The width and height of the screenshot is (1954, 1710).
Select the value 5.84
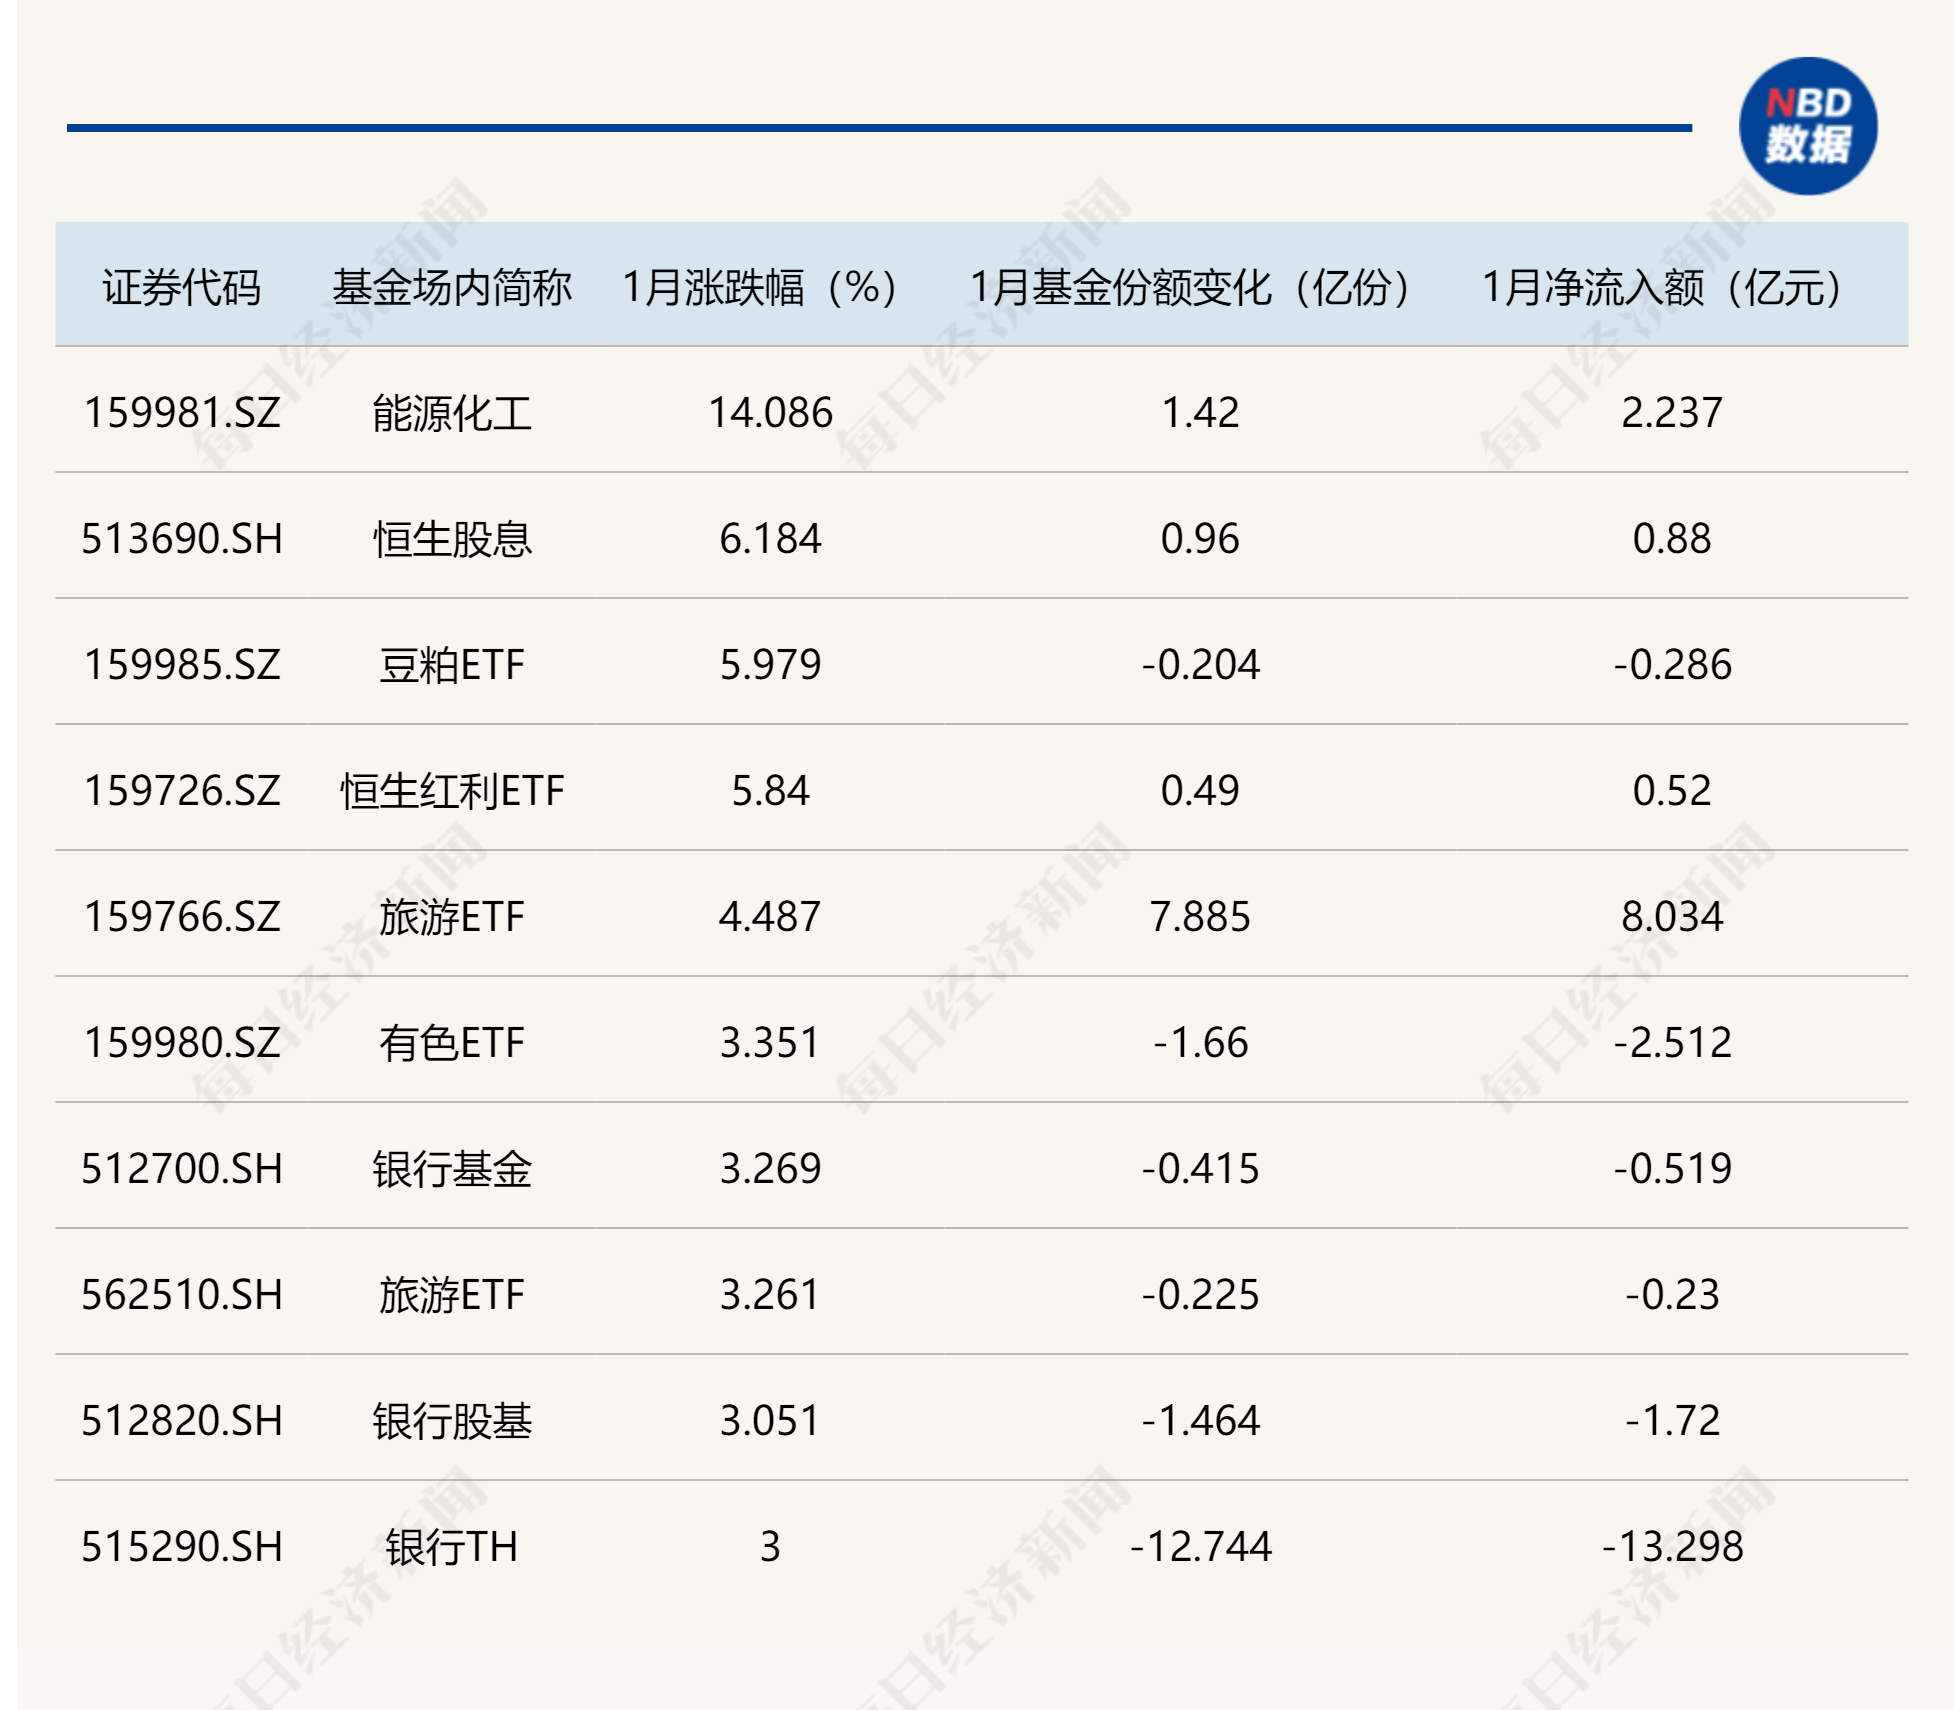point(770,791)
